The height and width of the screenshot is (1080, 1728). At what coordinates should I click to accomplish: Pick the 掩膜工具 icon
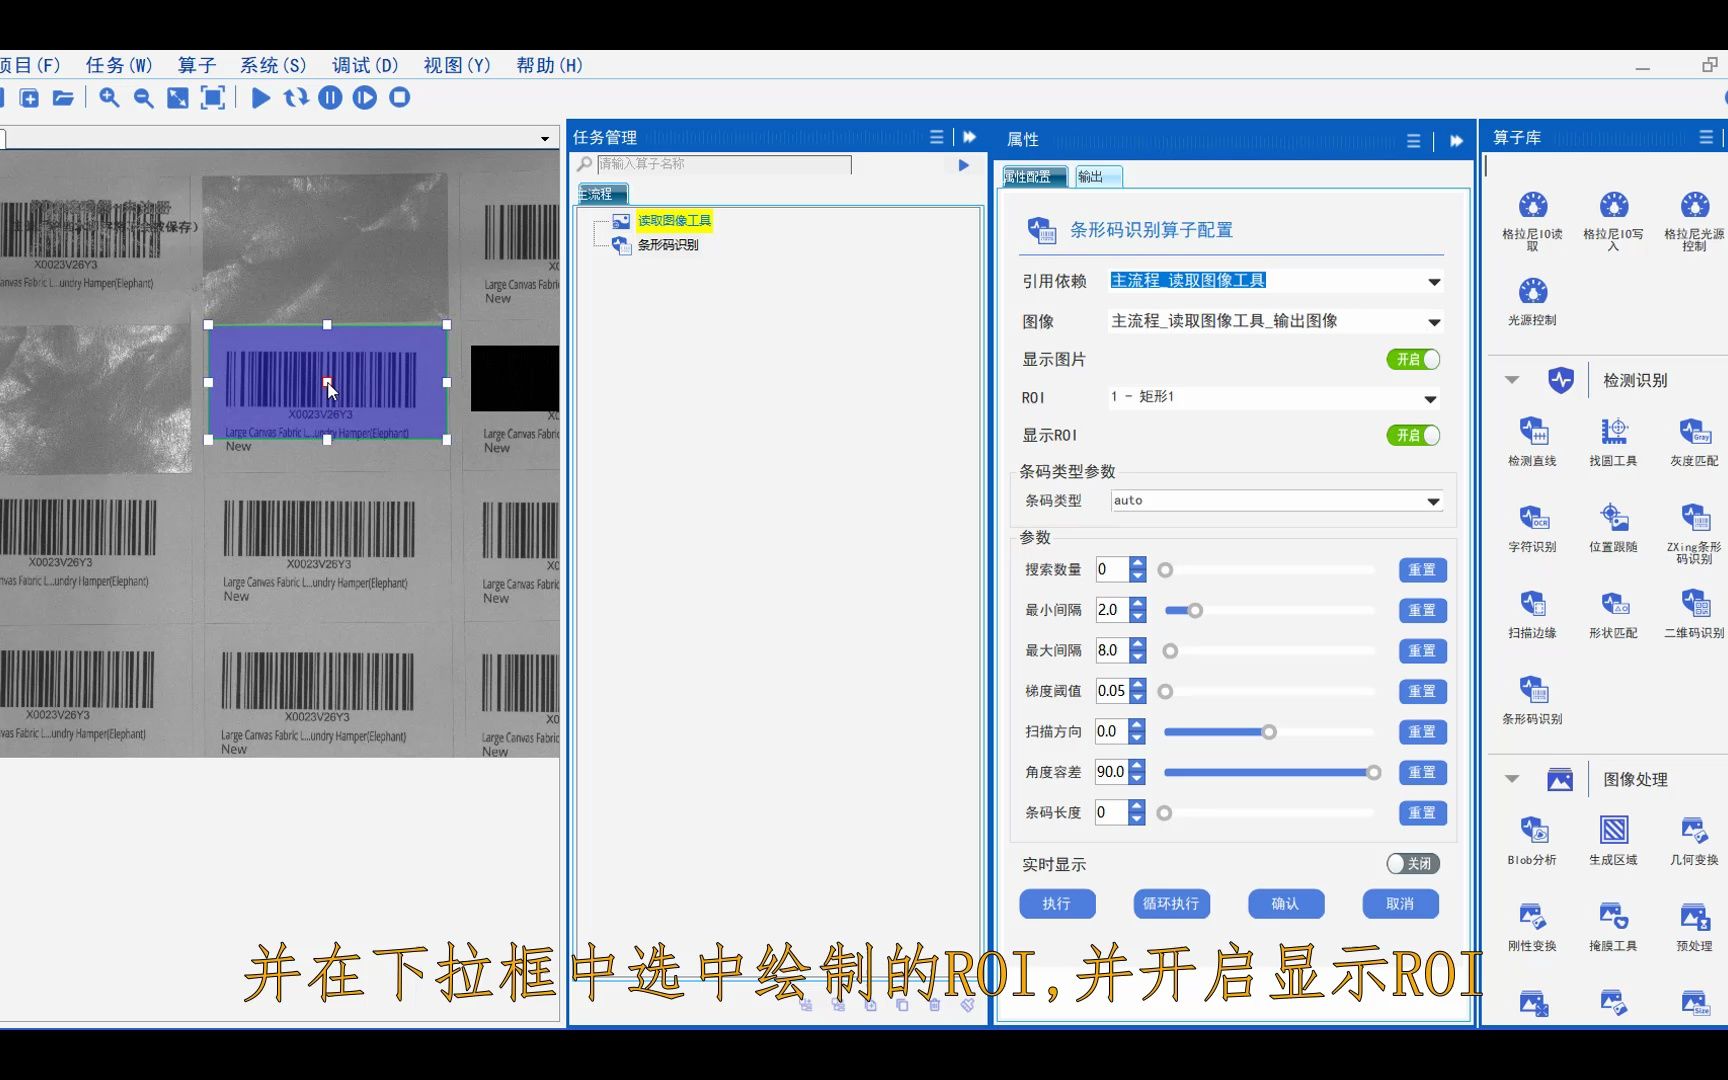[x=1613, y=916]
